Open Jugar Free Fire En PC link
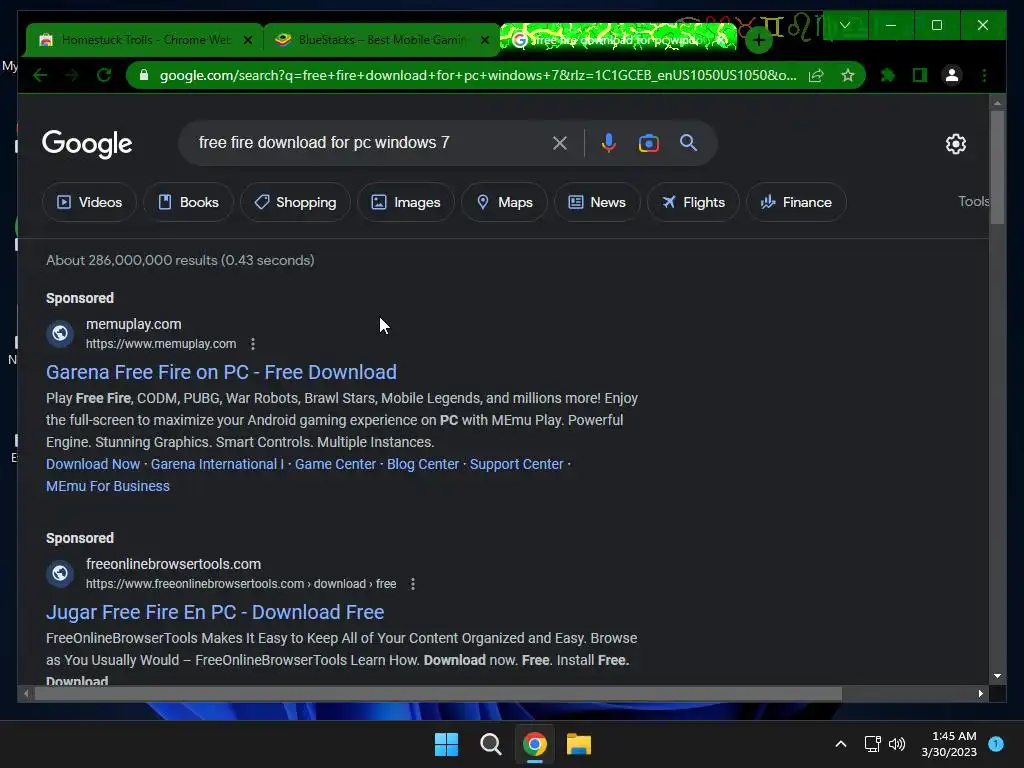Viewport: 1024px width, 768px height. click(x=215, y=613)
